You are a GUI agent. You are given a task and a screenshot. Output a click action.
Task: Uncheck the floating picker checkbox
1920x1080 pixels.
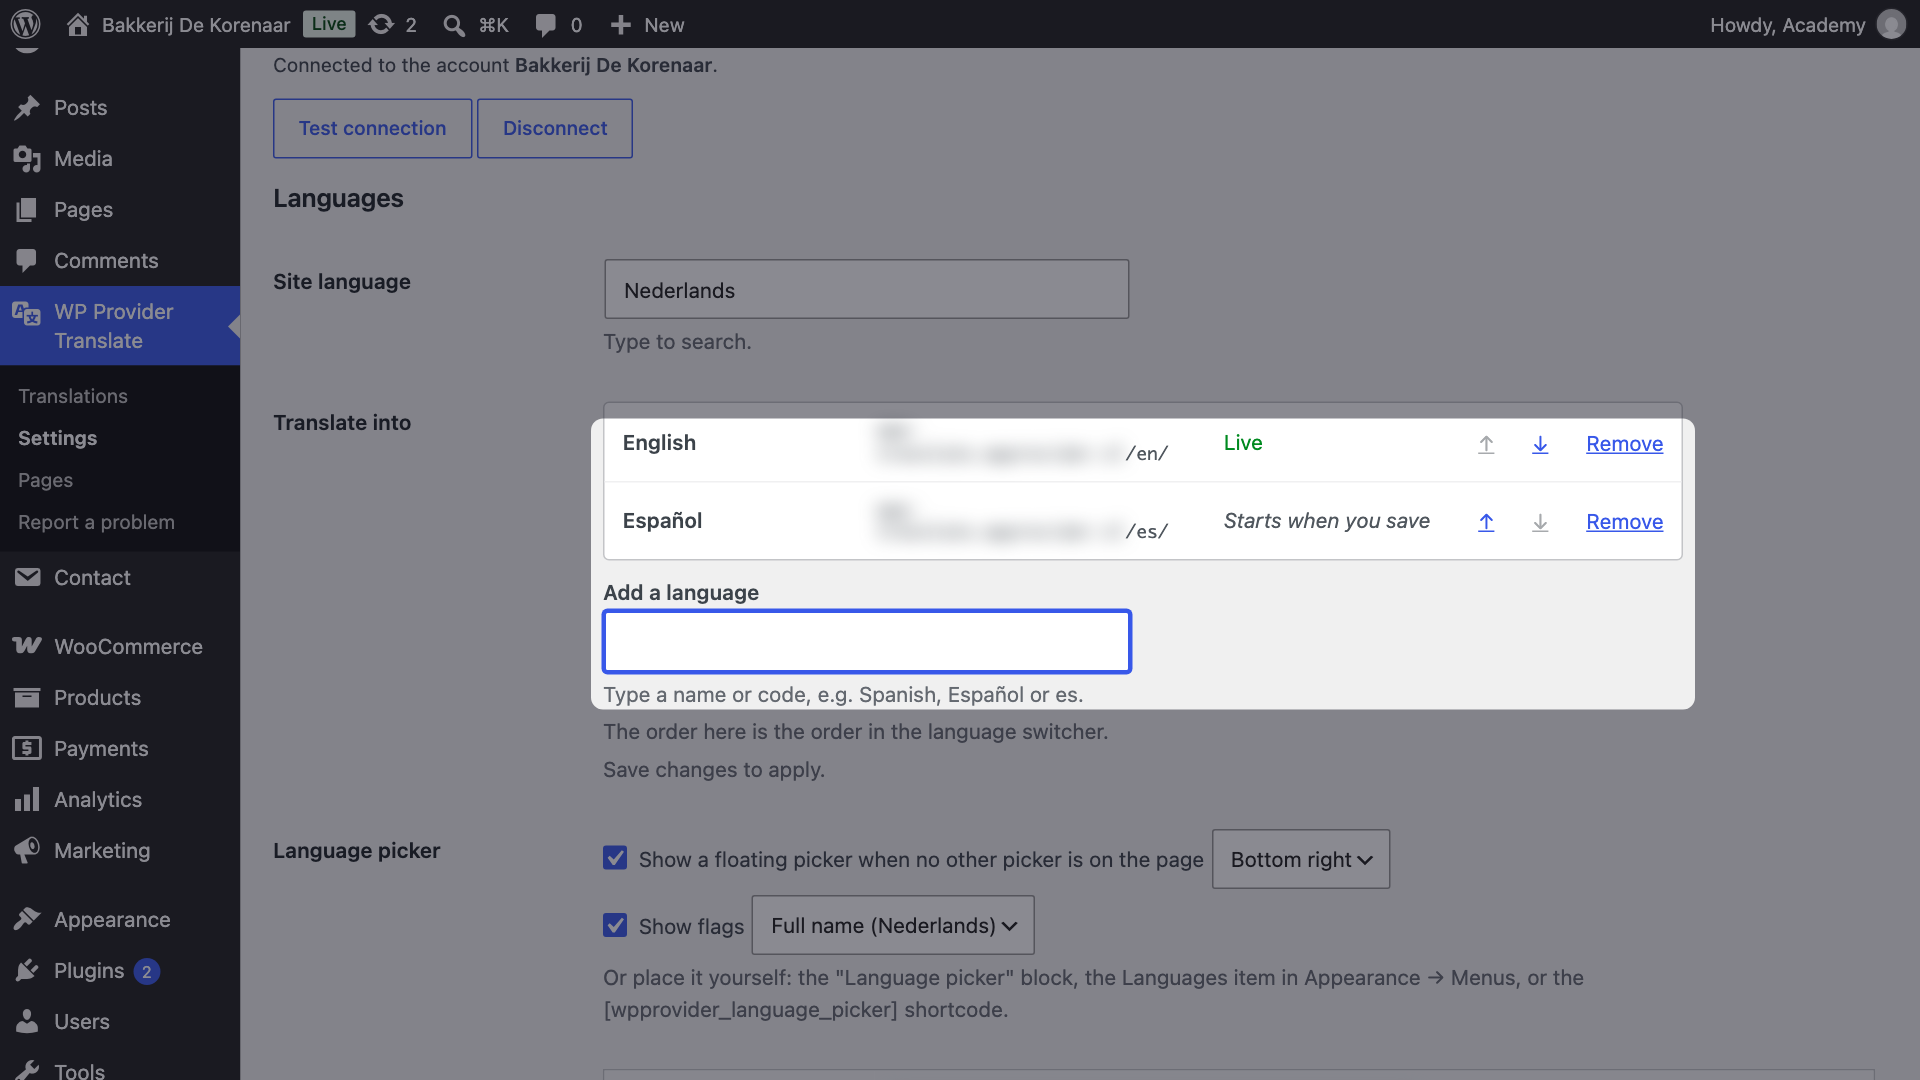pyautogui.click(x=615, y=858)
